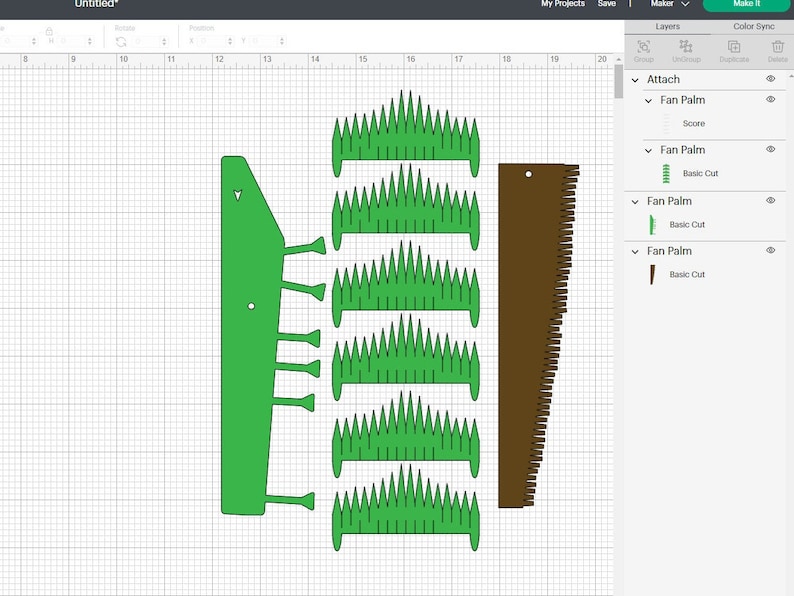Hide the third Fan Palm layer

pyautogui.click(x=771, y=200)
